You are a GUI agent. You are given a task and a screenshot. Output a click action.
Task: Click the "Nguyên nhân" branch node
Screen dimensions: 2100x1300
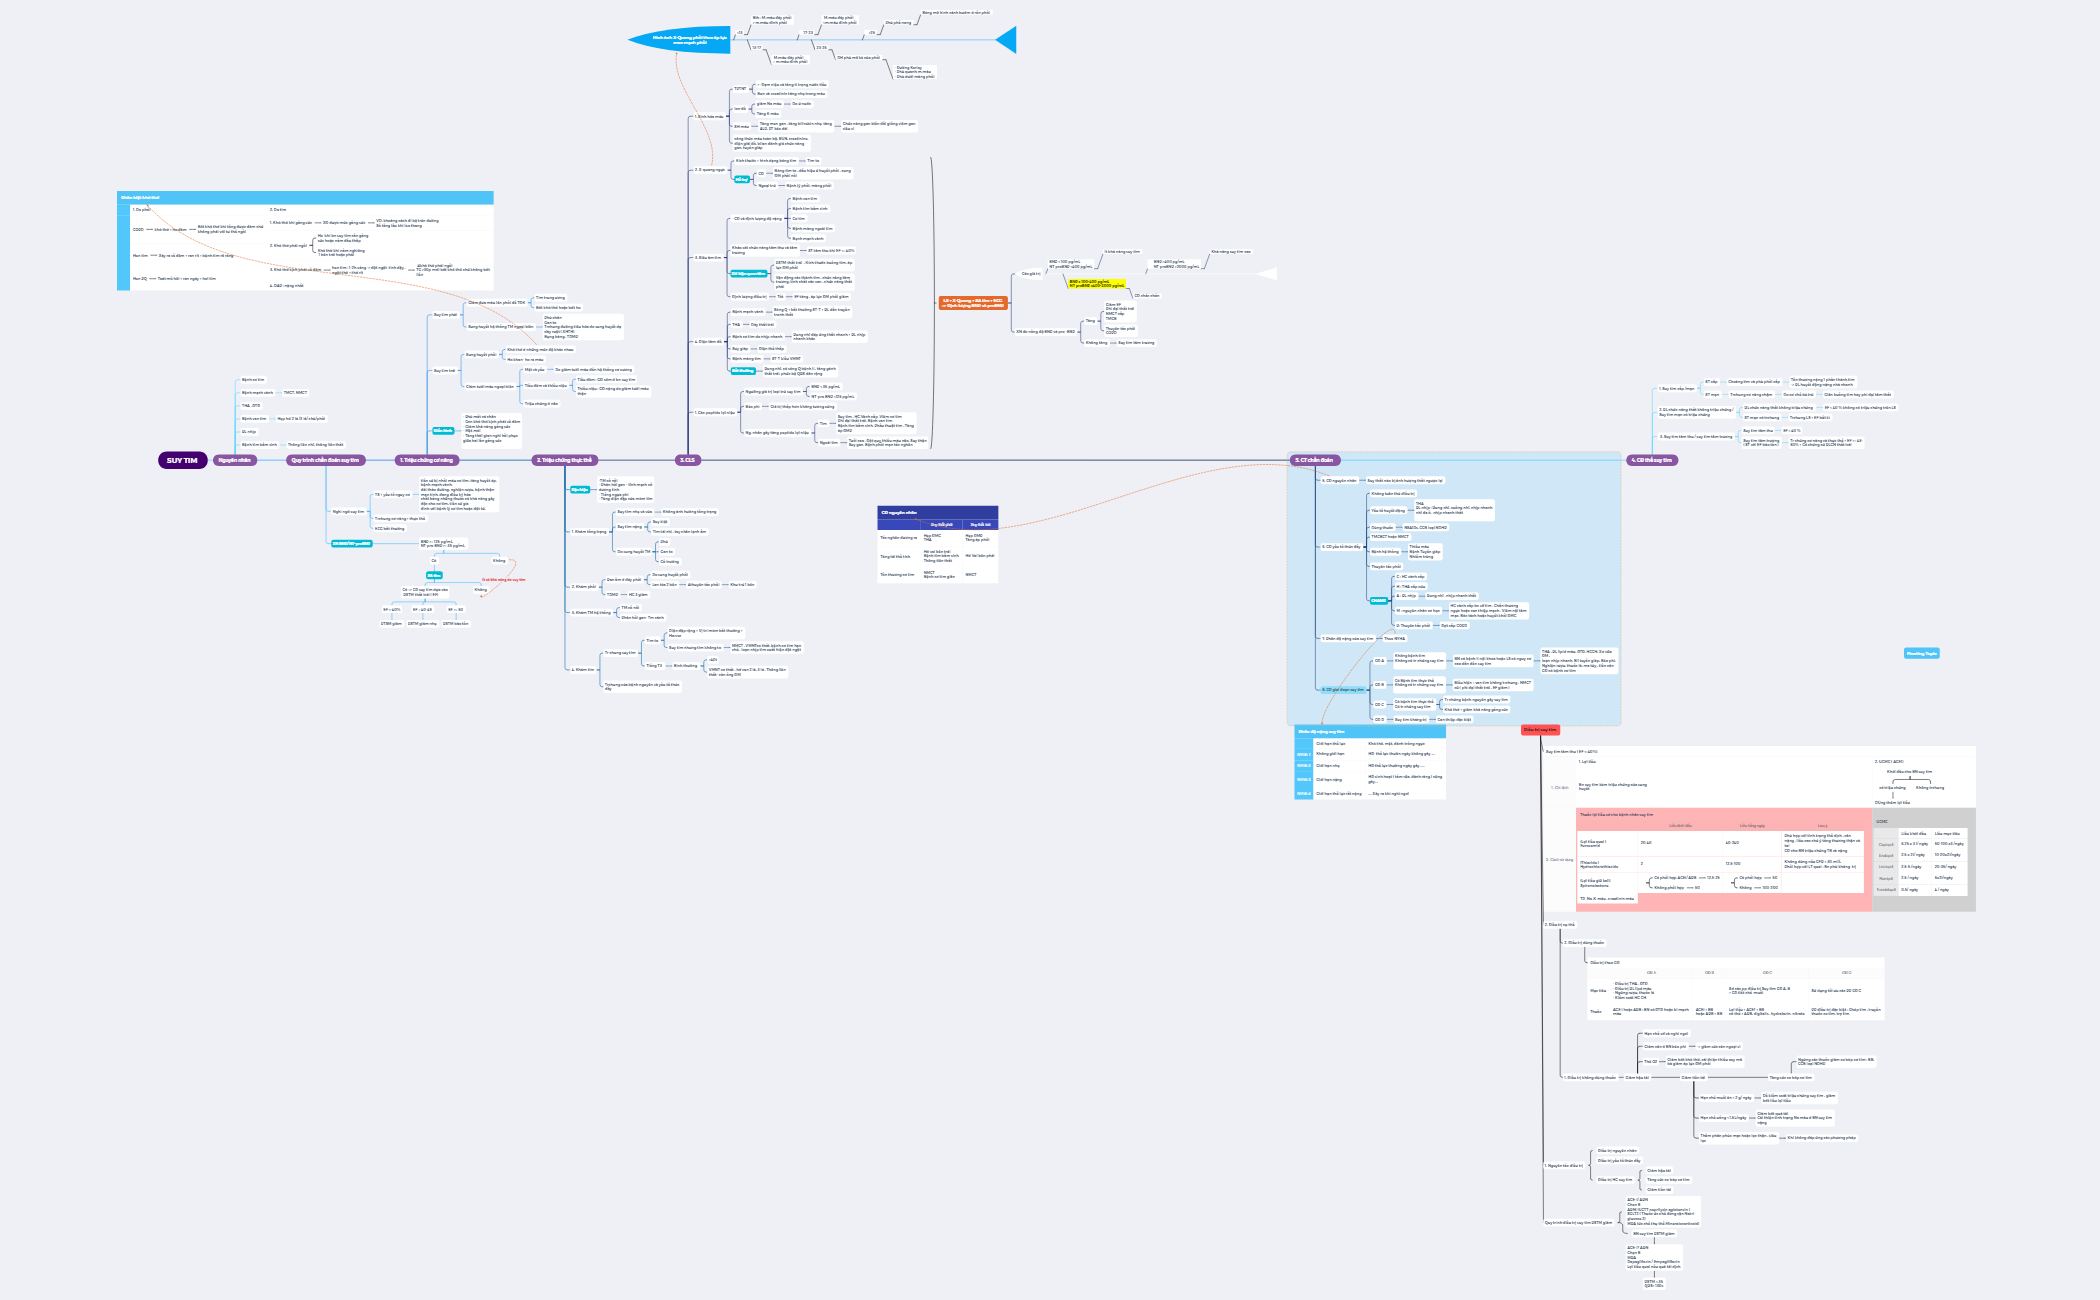235,460
